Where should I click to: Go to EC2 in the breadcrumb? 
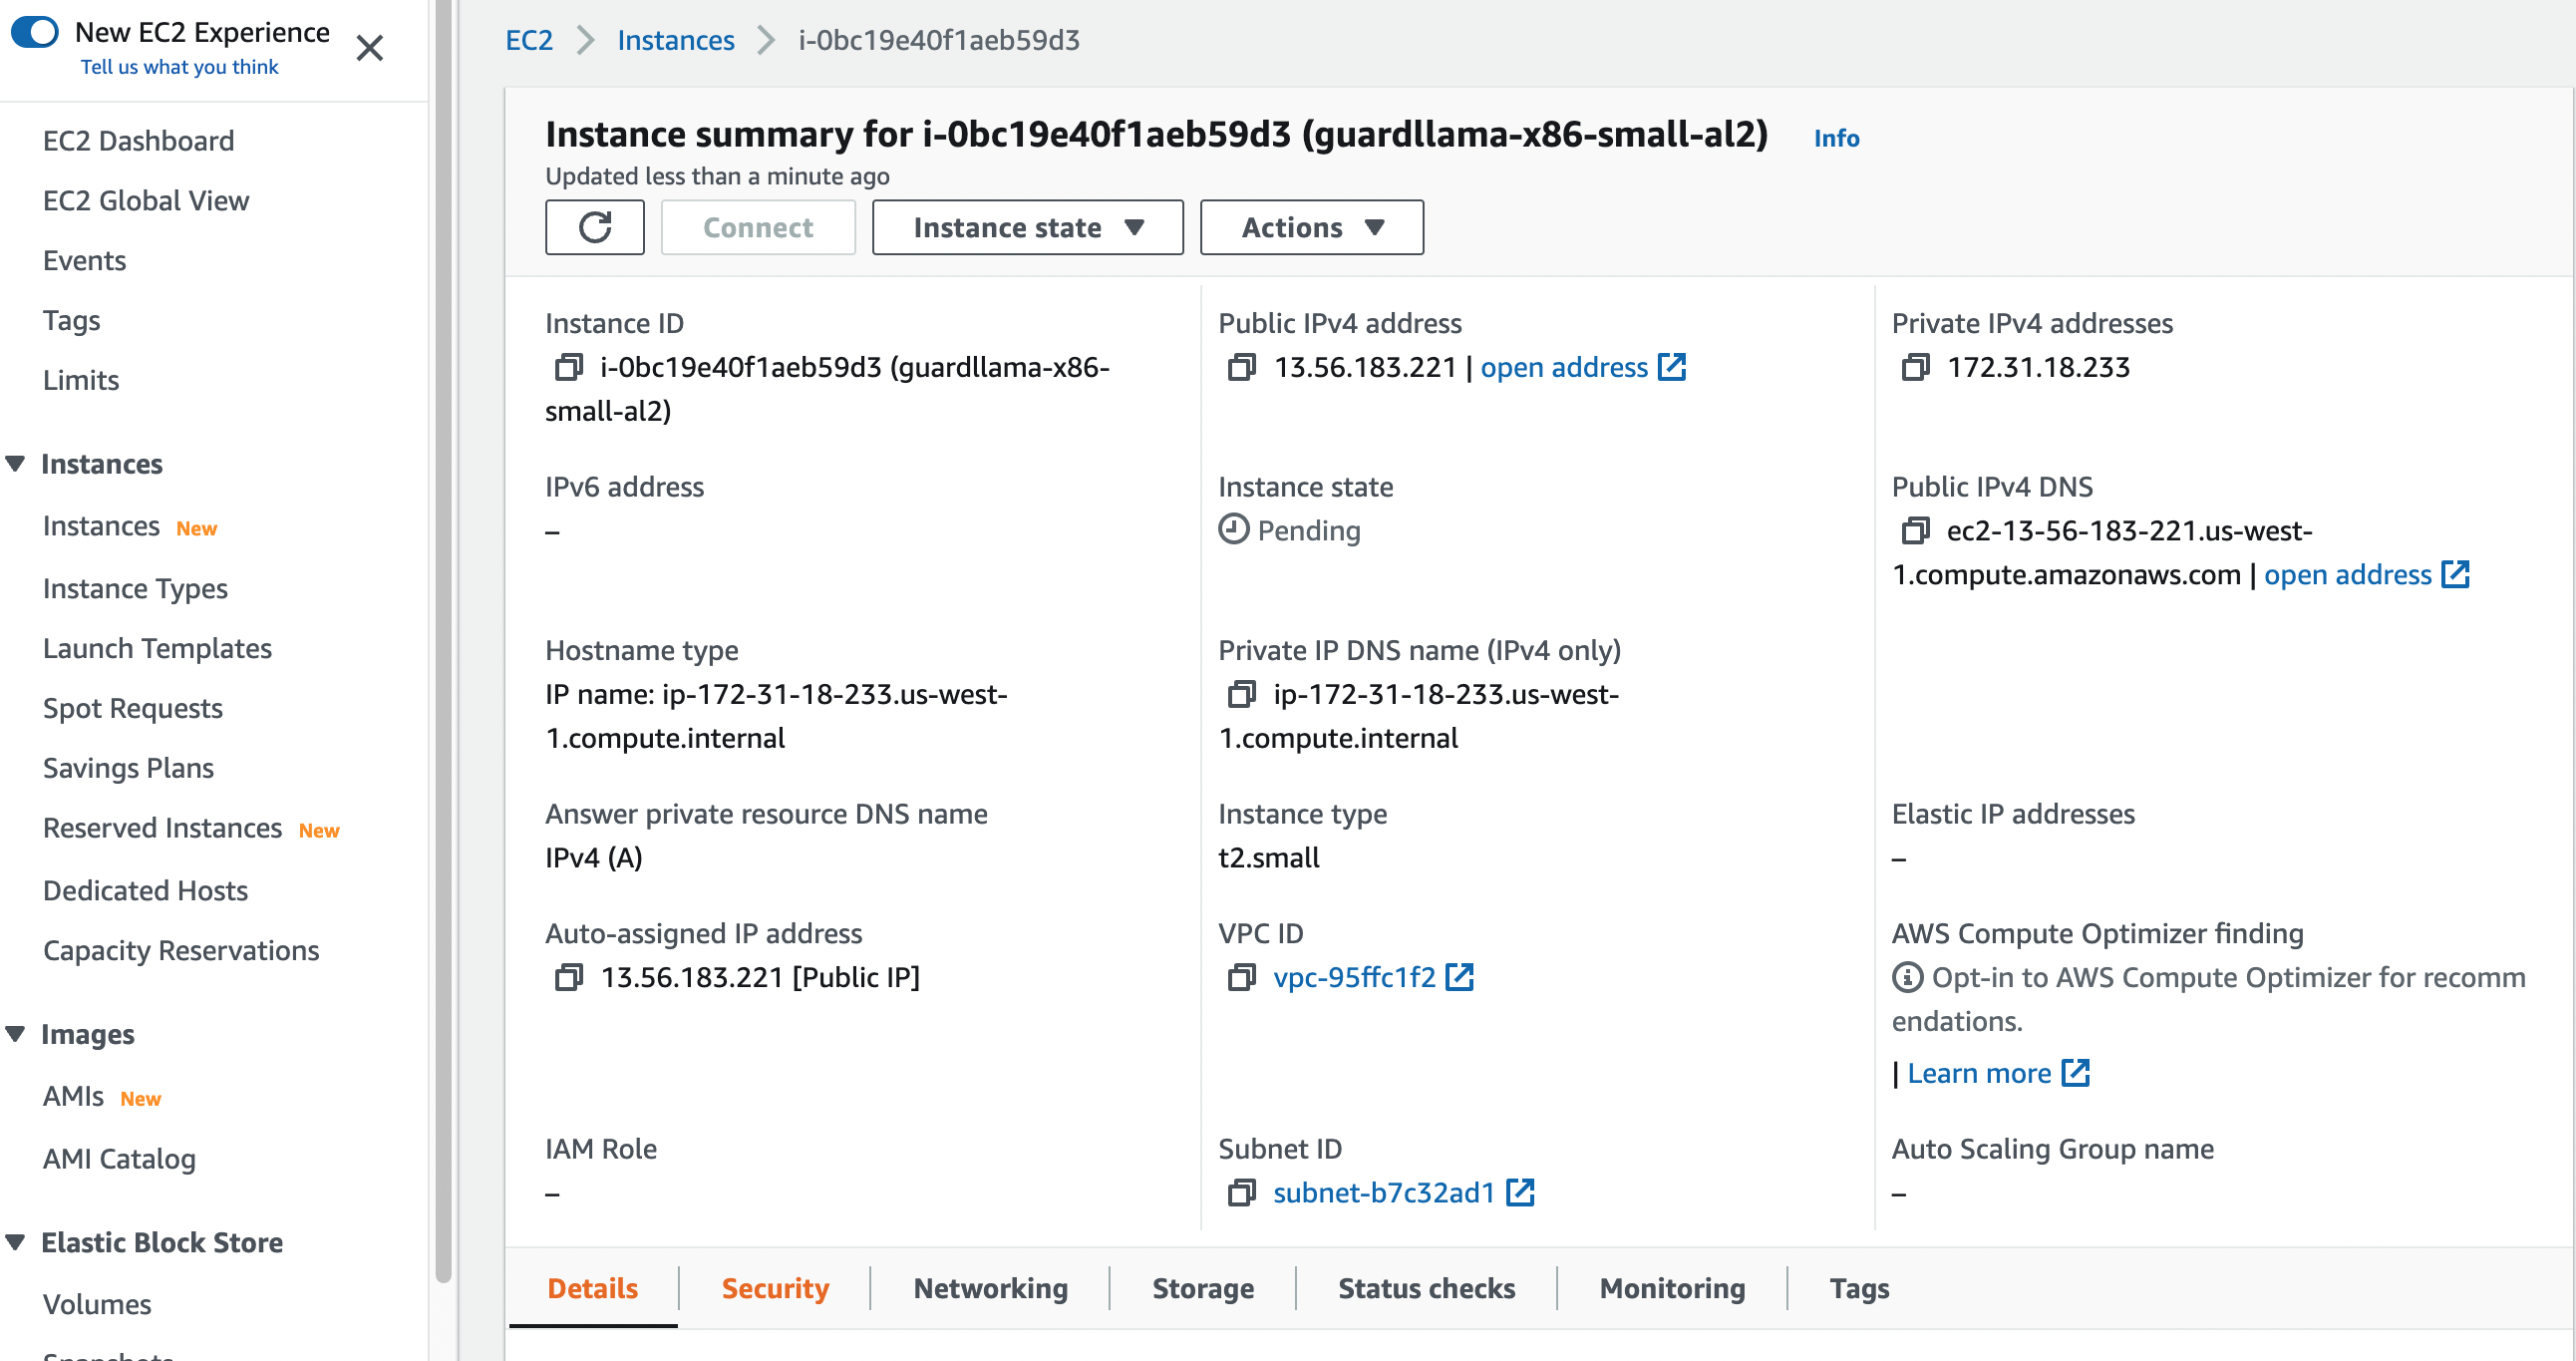tap(529, 40)
